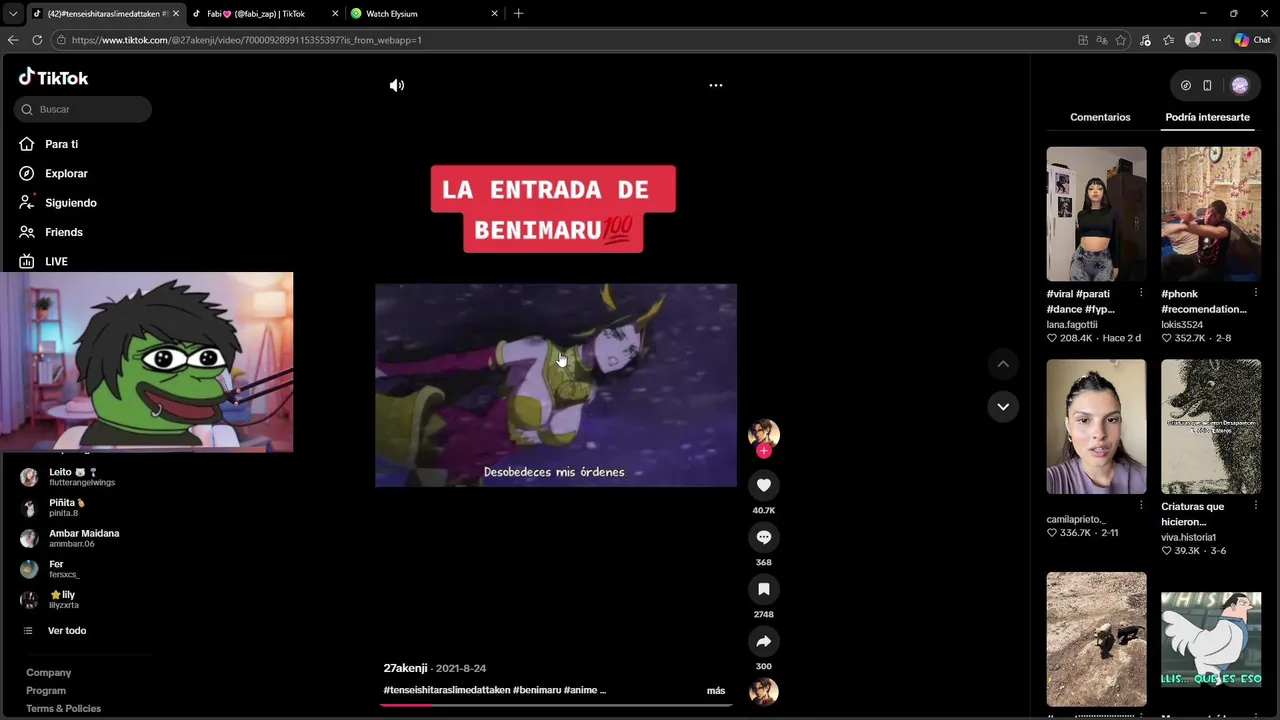Screen dimensions: 1280x720
Task: Reload the current page
Action: [37, 40]
